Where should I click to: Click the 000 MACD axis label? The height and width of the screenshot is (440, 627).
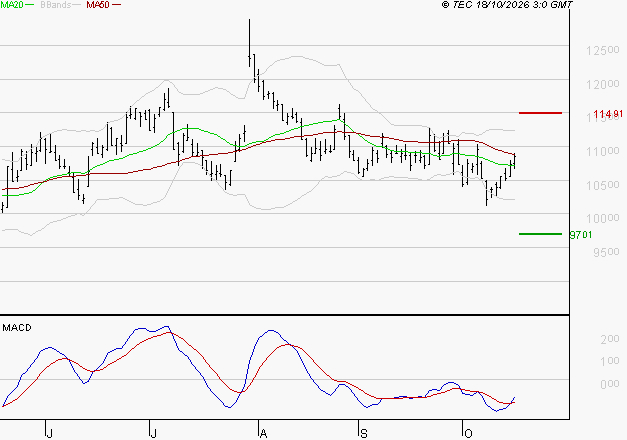click(610, 384)
